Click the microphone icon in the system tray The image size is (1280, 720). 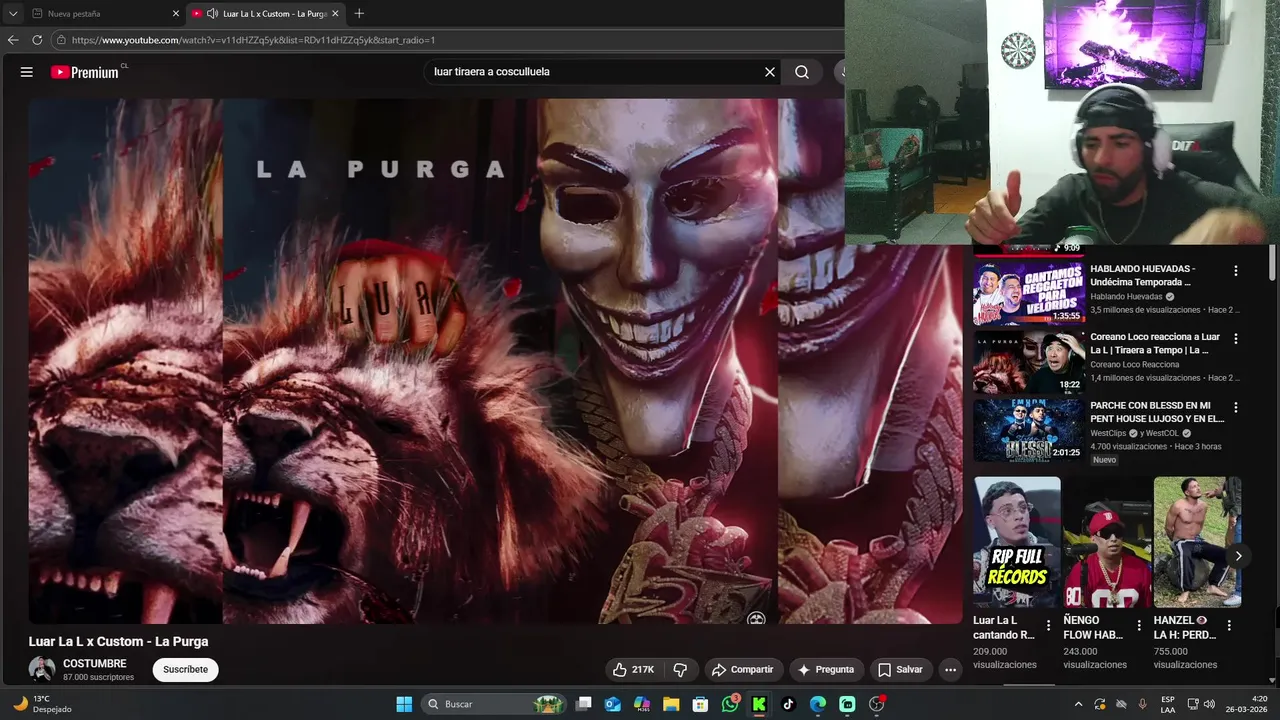tap(1142, 704)
